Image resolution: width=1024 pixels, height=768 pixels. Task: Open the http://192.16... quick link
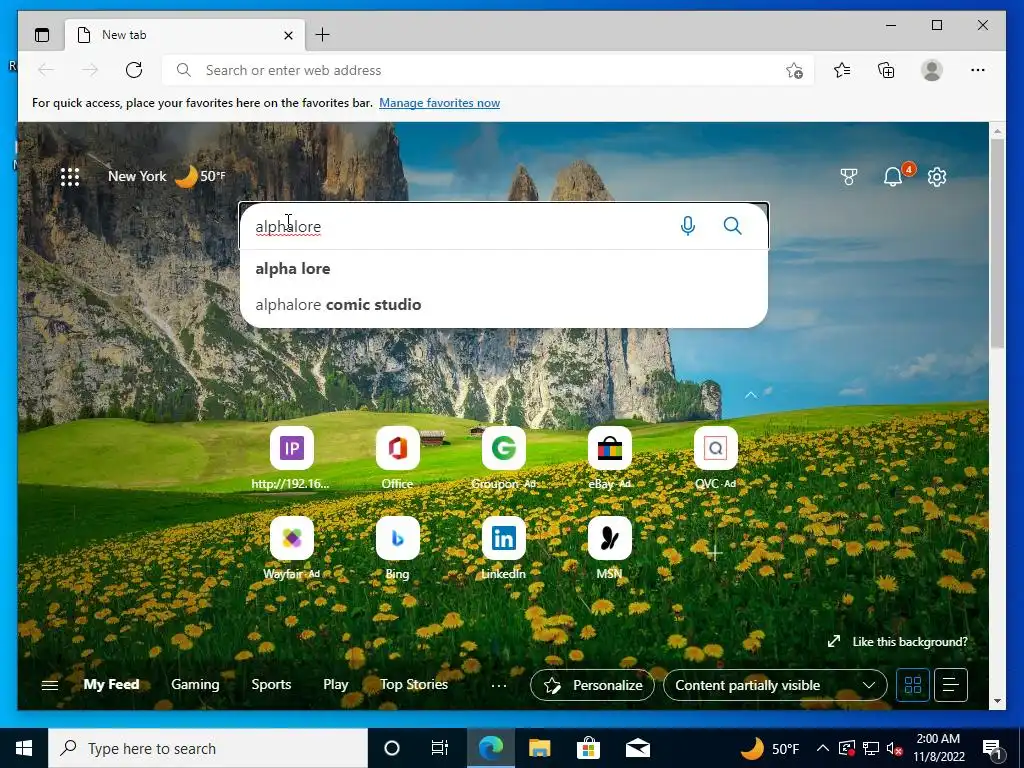pyautogui.click(x=291, y=458)
